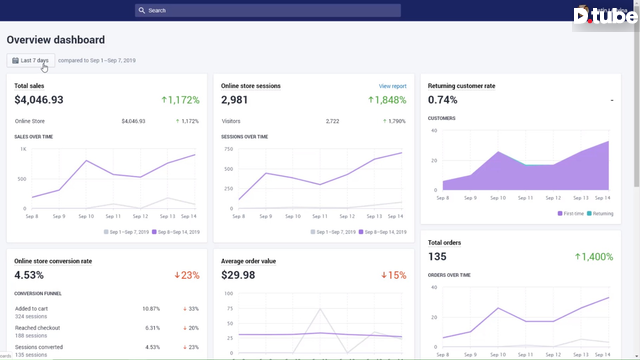Click the Online Store sales row label

30,121
